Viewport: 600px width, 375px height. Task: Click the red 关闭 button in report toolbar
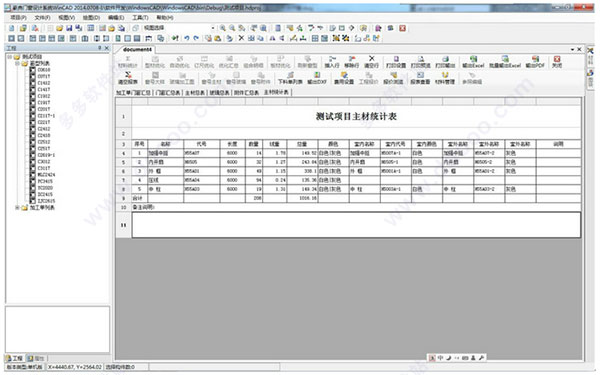[557, 61]
